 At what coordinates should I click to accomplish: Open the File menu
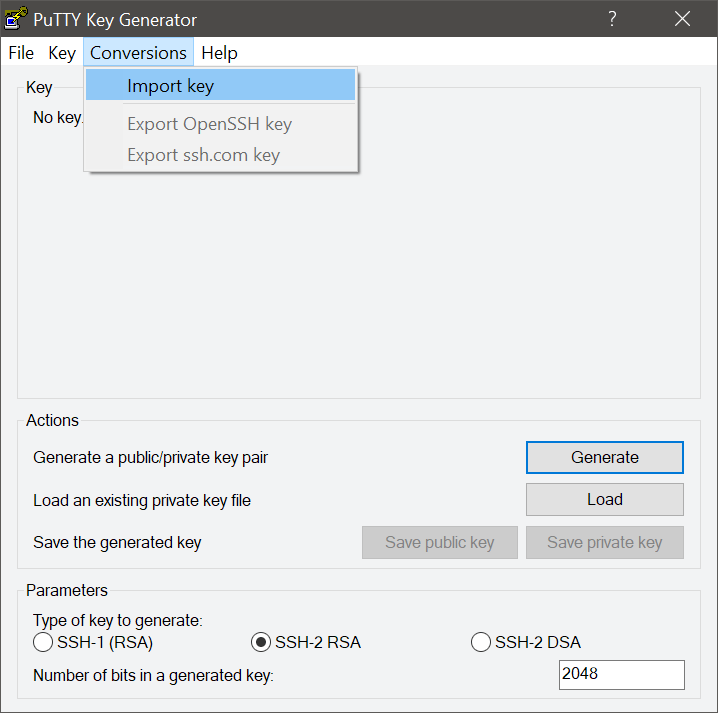coord(21,53)
